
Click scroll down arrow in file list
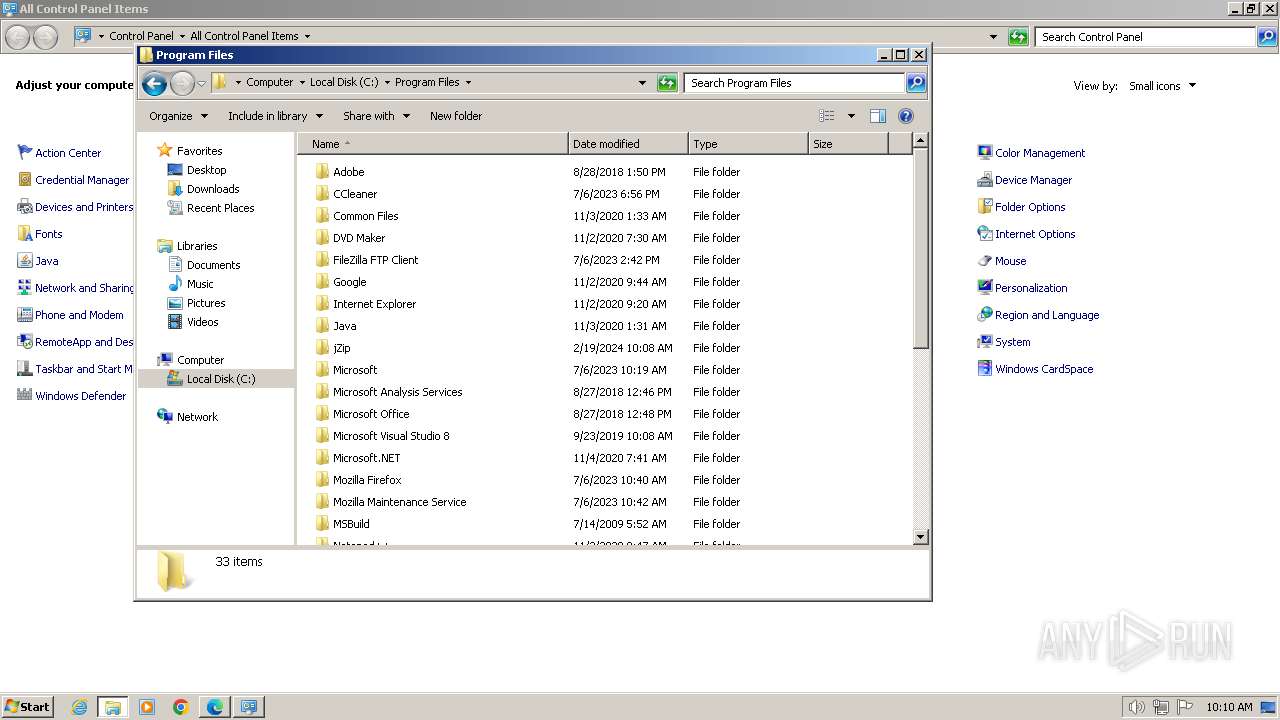coord(921,537)
